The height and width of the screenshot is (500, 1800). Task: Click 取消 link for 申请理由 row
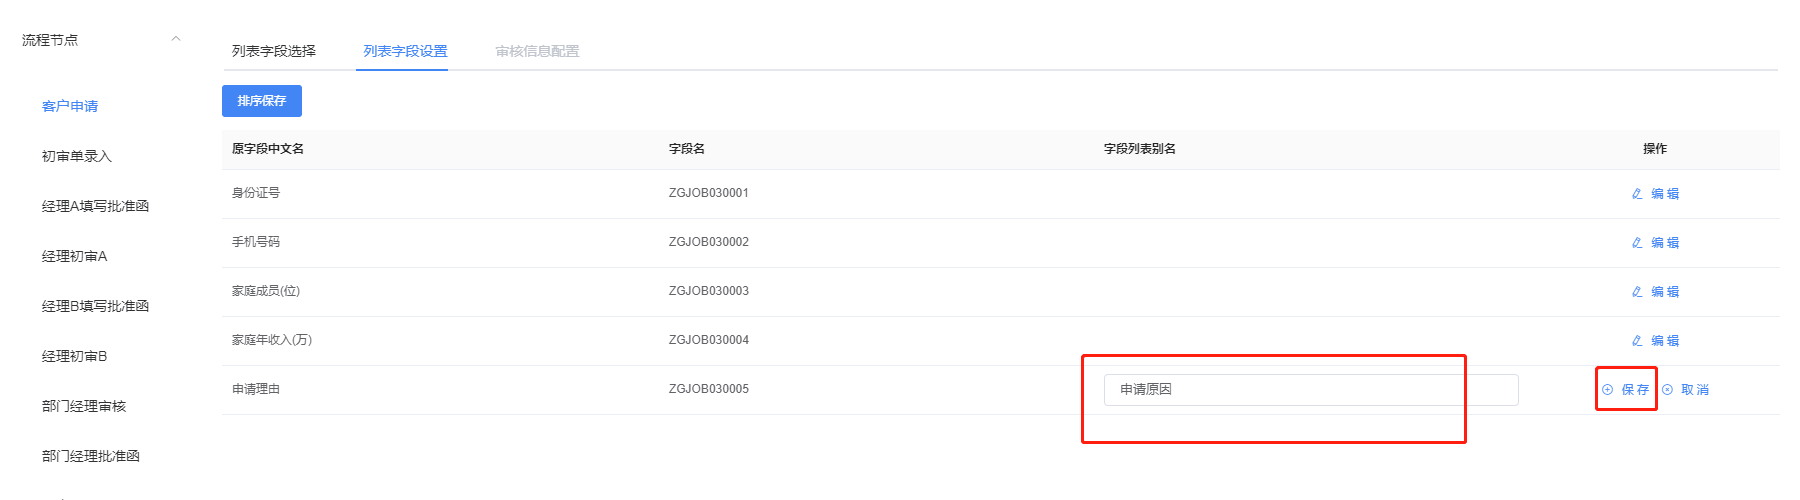[1695, 390]
